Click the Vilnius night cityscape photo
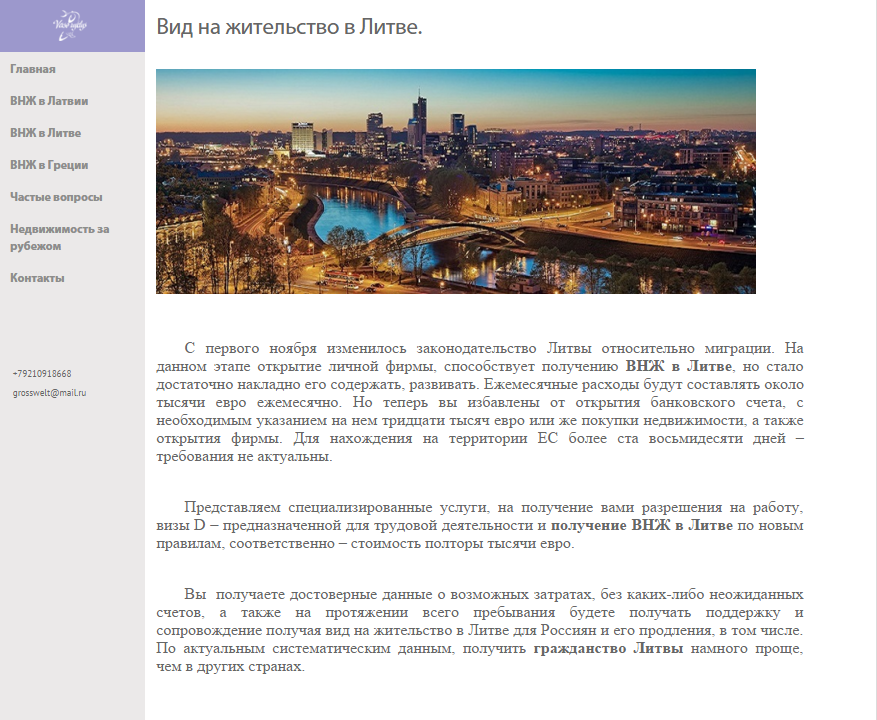 pyautogui.click(x=456, y=180)
